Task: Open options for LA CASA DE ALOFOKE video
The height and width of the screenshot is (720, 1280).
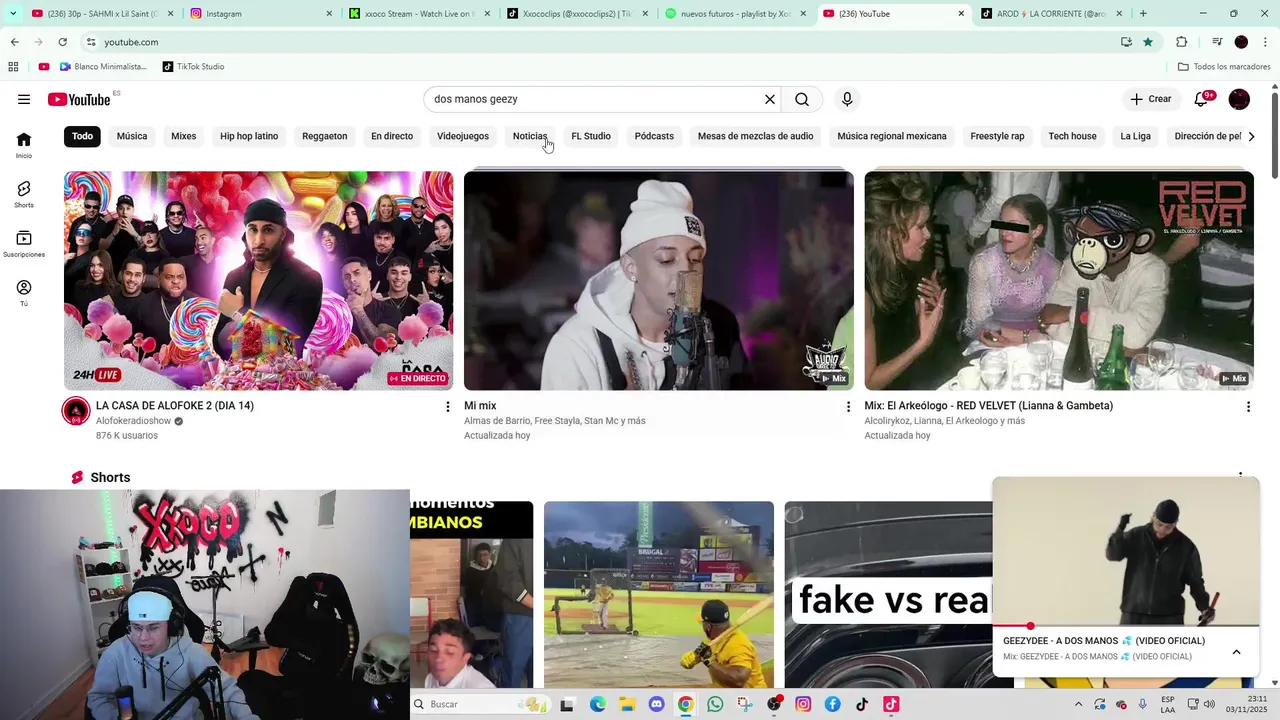Action: click(x=448, y=407)
